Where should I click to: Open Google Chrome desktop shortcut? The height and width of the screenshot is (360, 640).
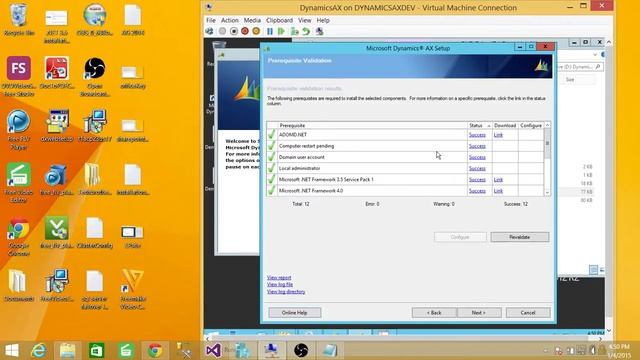pyautogui.click(x=19, y=236)
